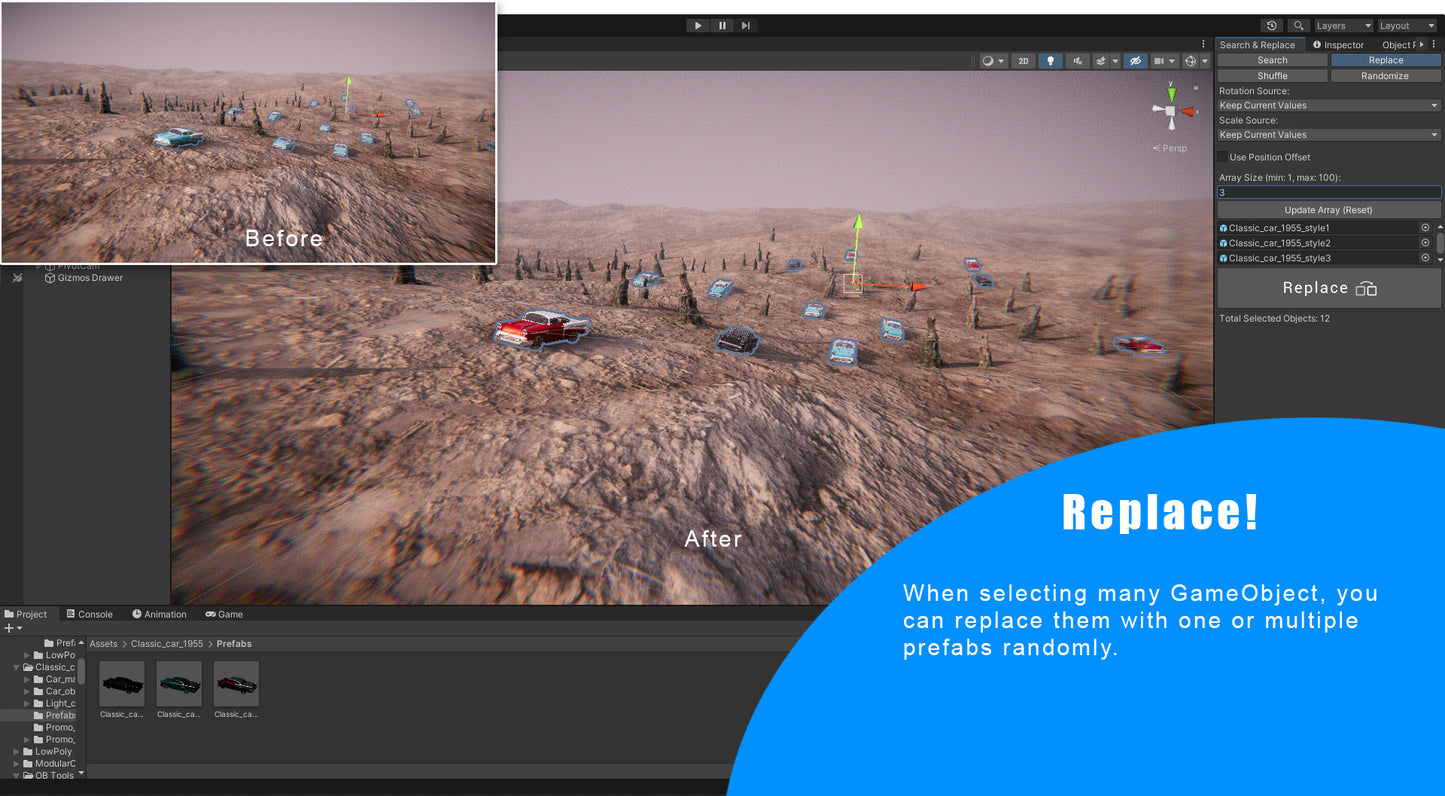This screenshot has width=1445, height=796.
Task: Click the Update Array (Reset) button
Action: [1328, 210]
